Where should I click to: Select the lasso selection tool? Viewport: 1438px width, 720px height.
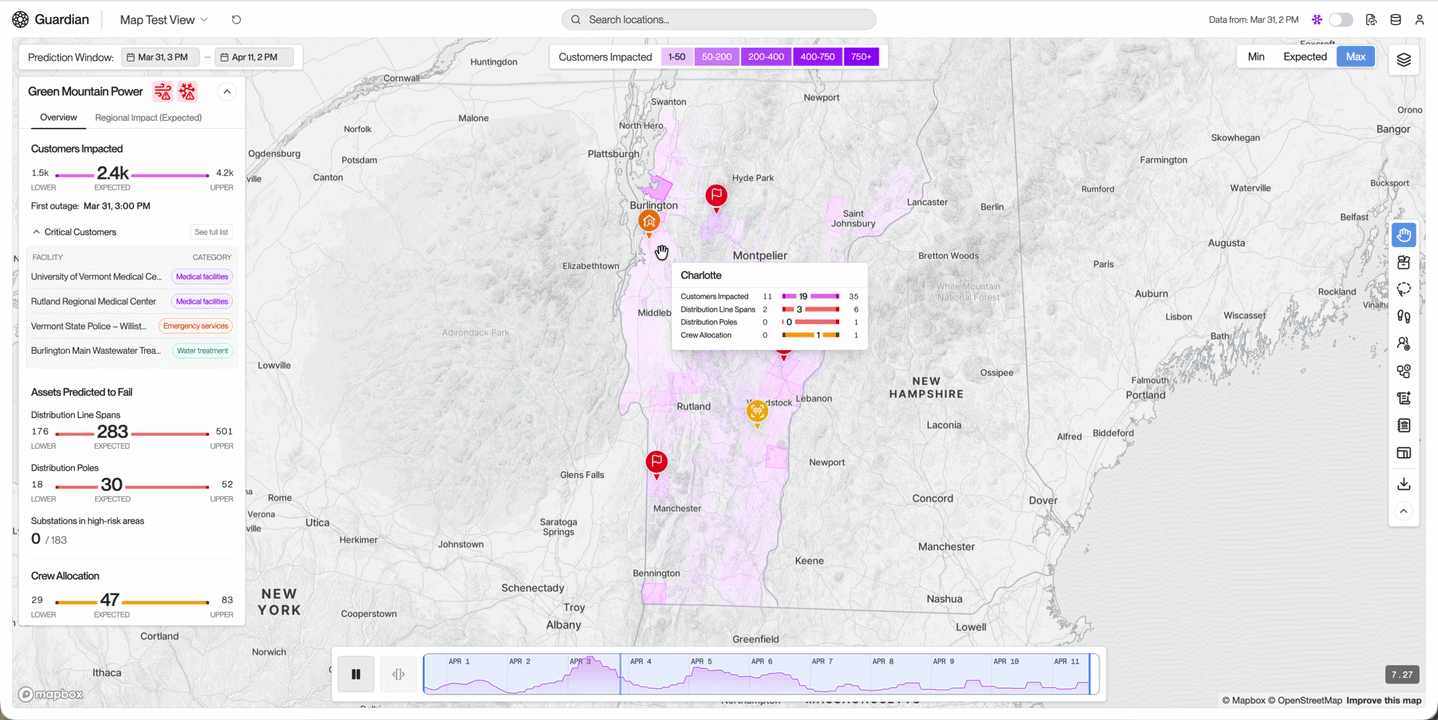[x=1404, y=290]
